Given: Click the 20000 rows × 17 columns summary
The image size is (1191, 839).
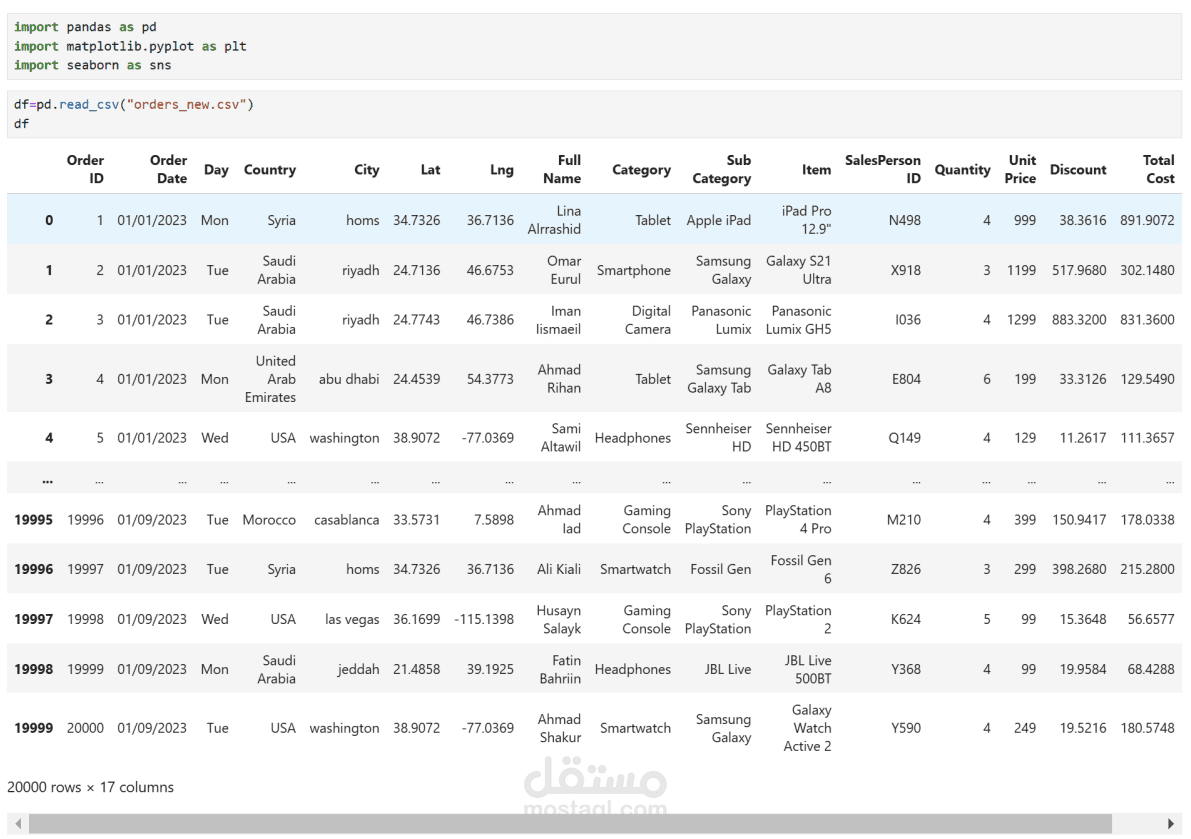Looking at the screenshot, I should pos(90,787).
